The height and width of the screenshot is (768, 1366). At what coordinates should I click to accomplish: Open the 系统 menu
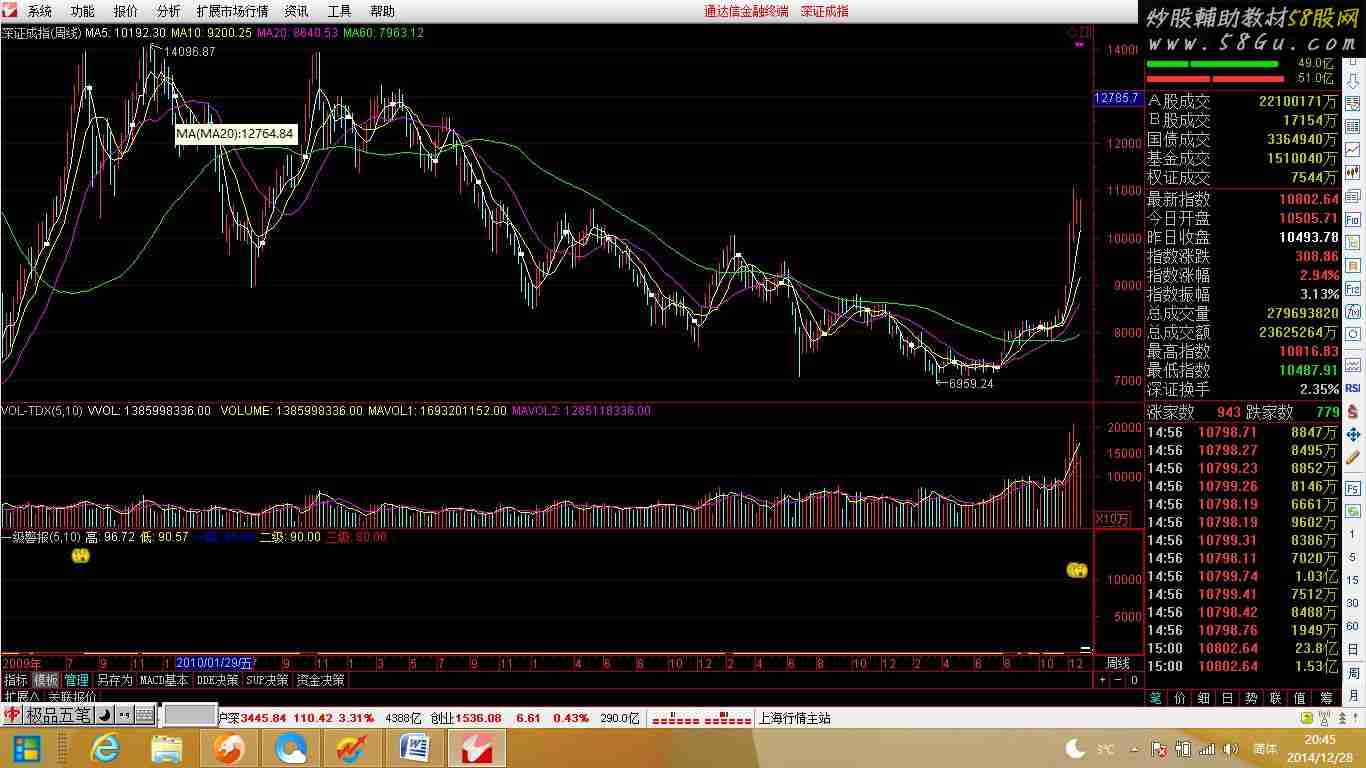[x=40, y=11]
